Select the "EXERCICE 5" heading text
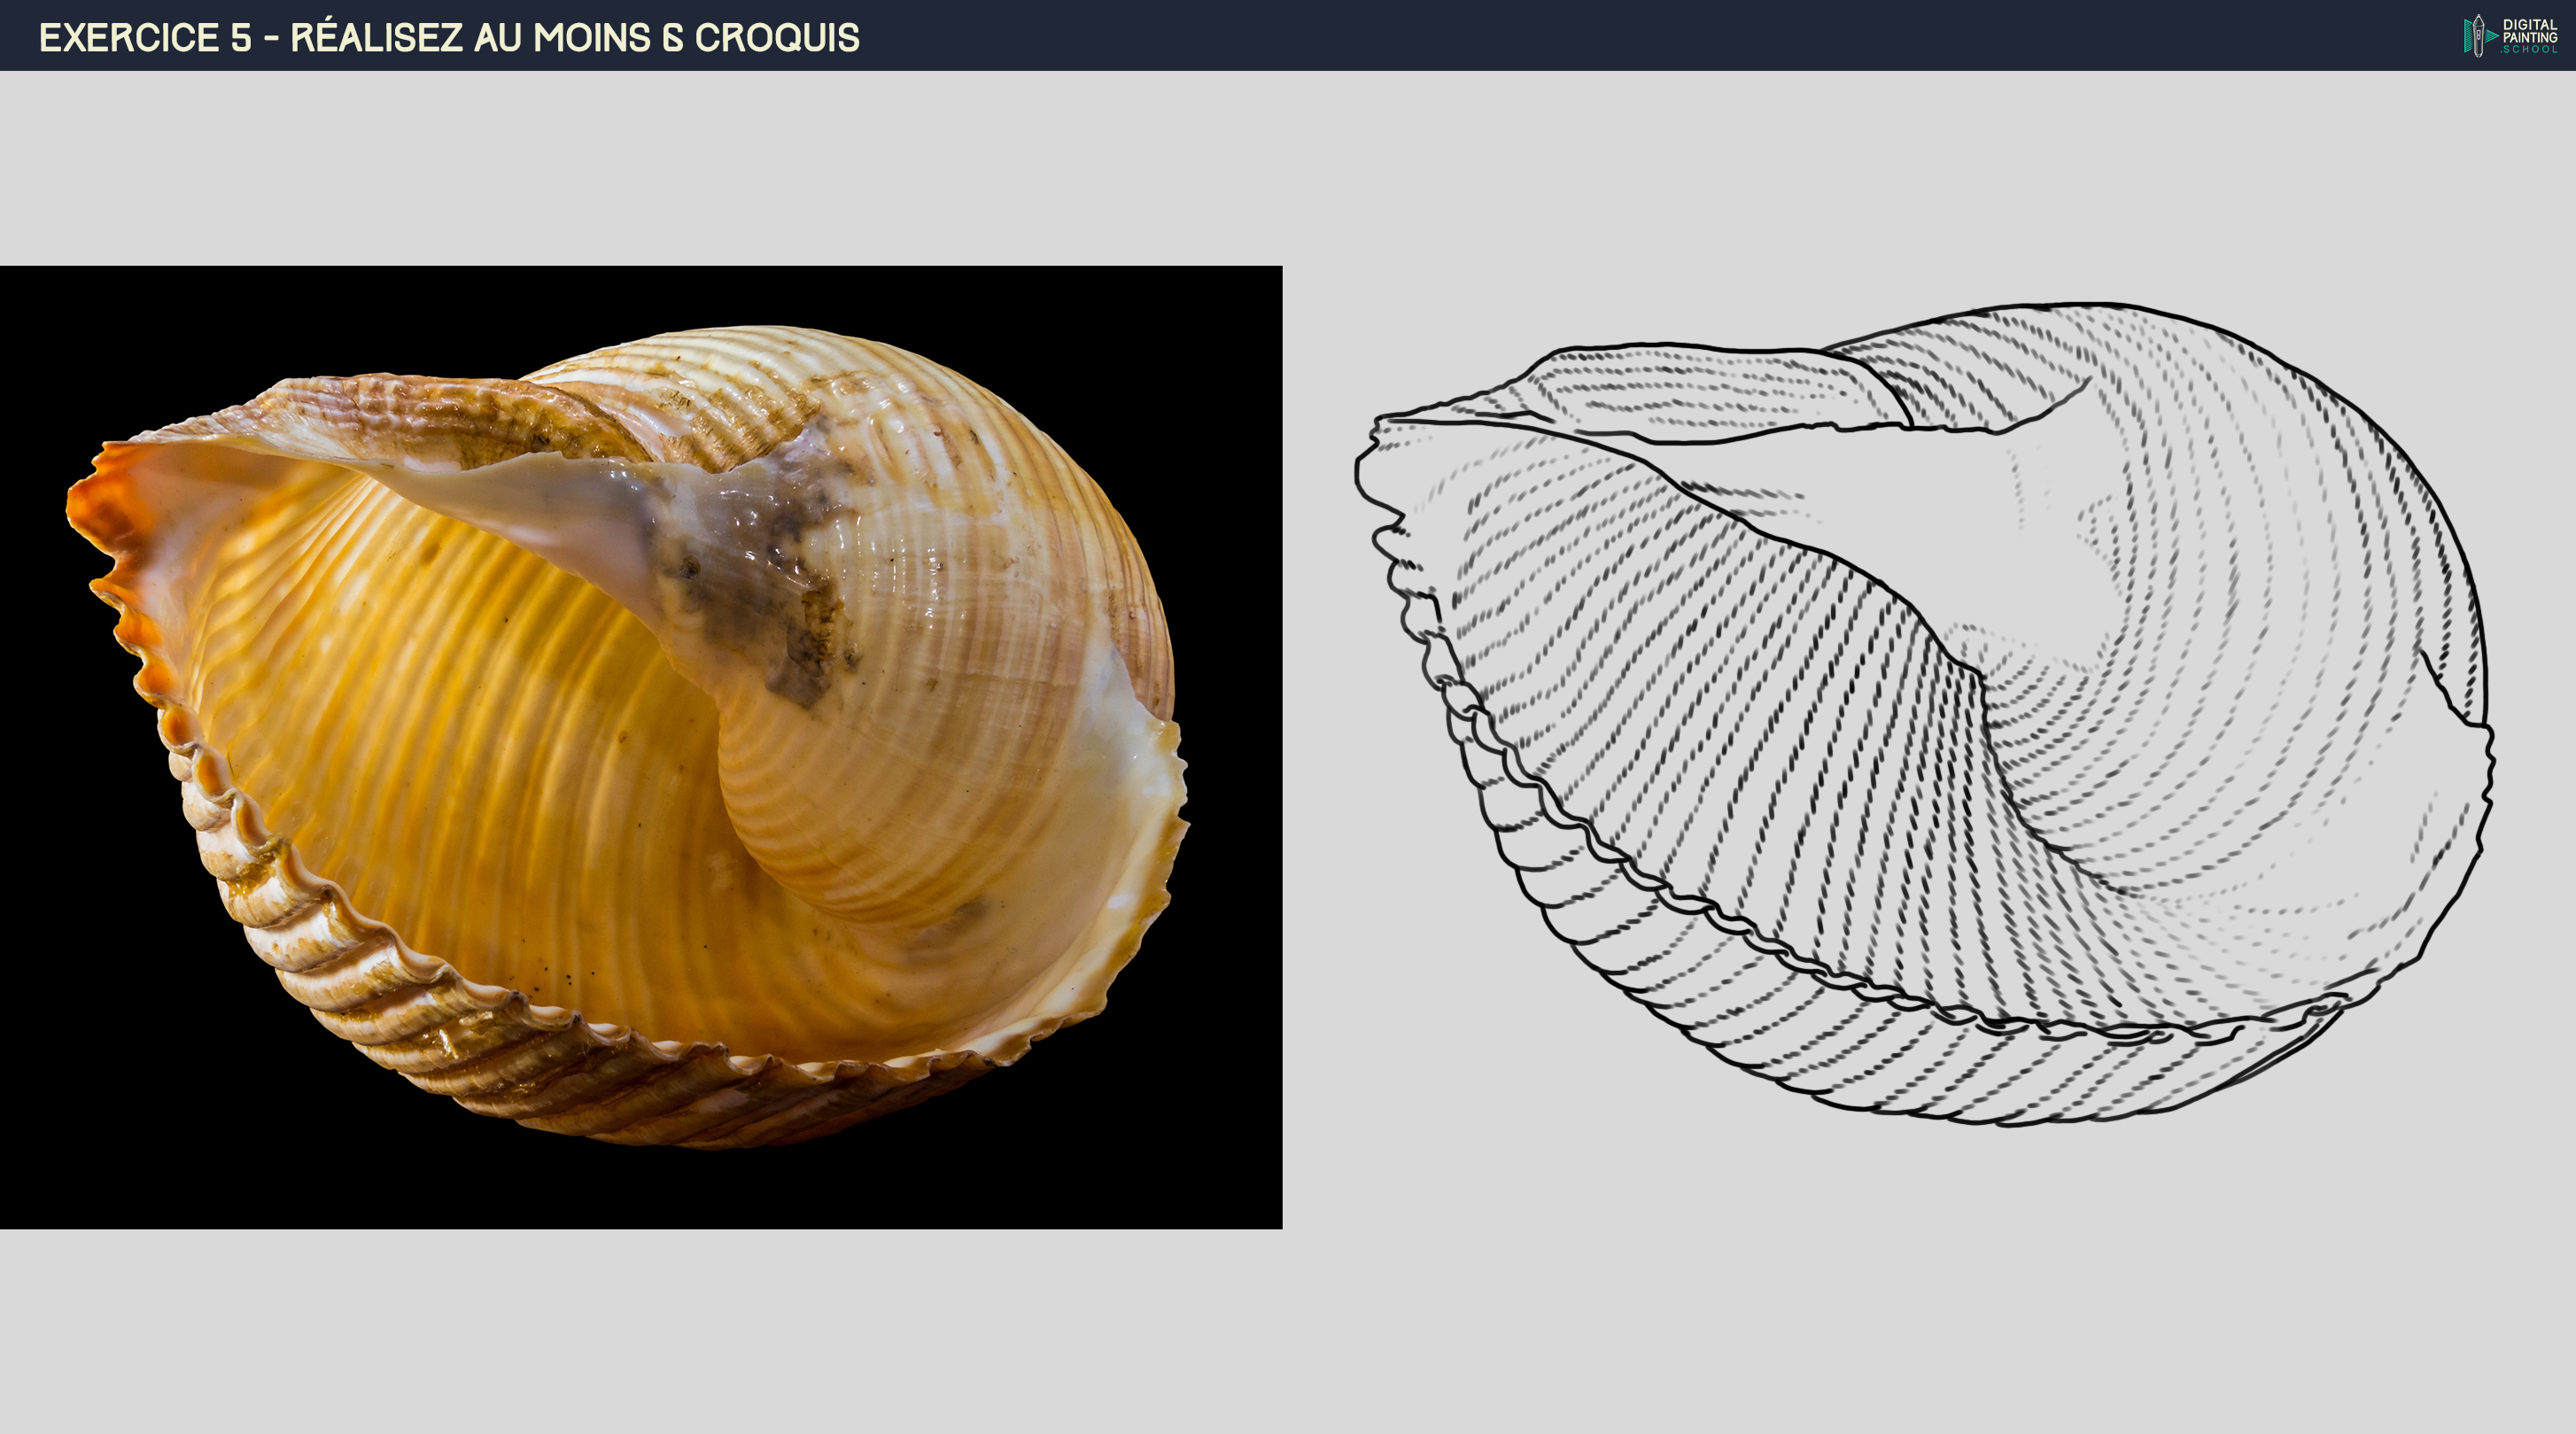2576x1434 pixels. tap(145, 38)
